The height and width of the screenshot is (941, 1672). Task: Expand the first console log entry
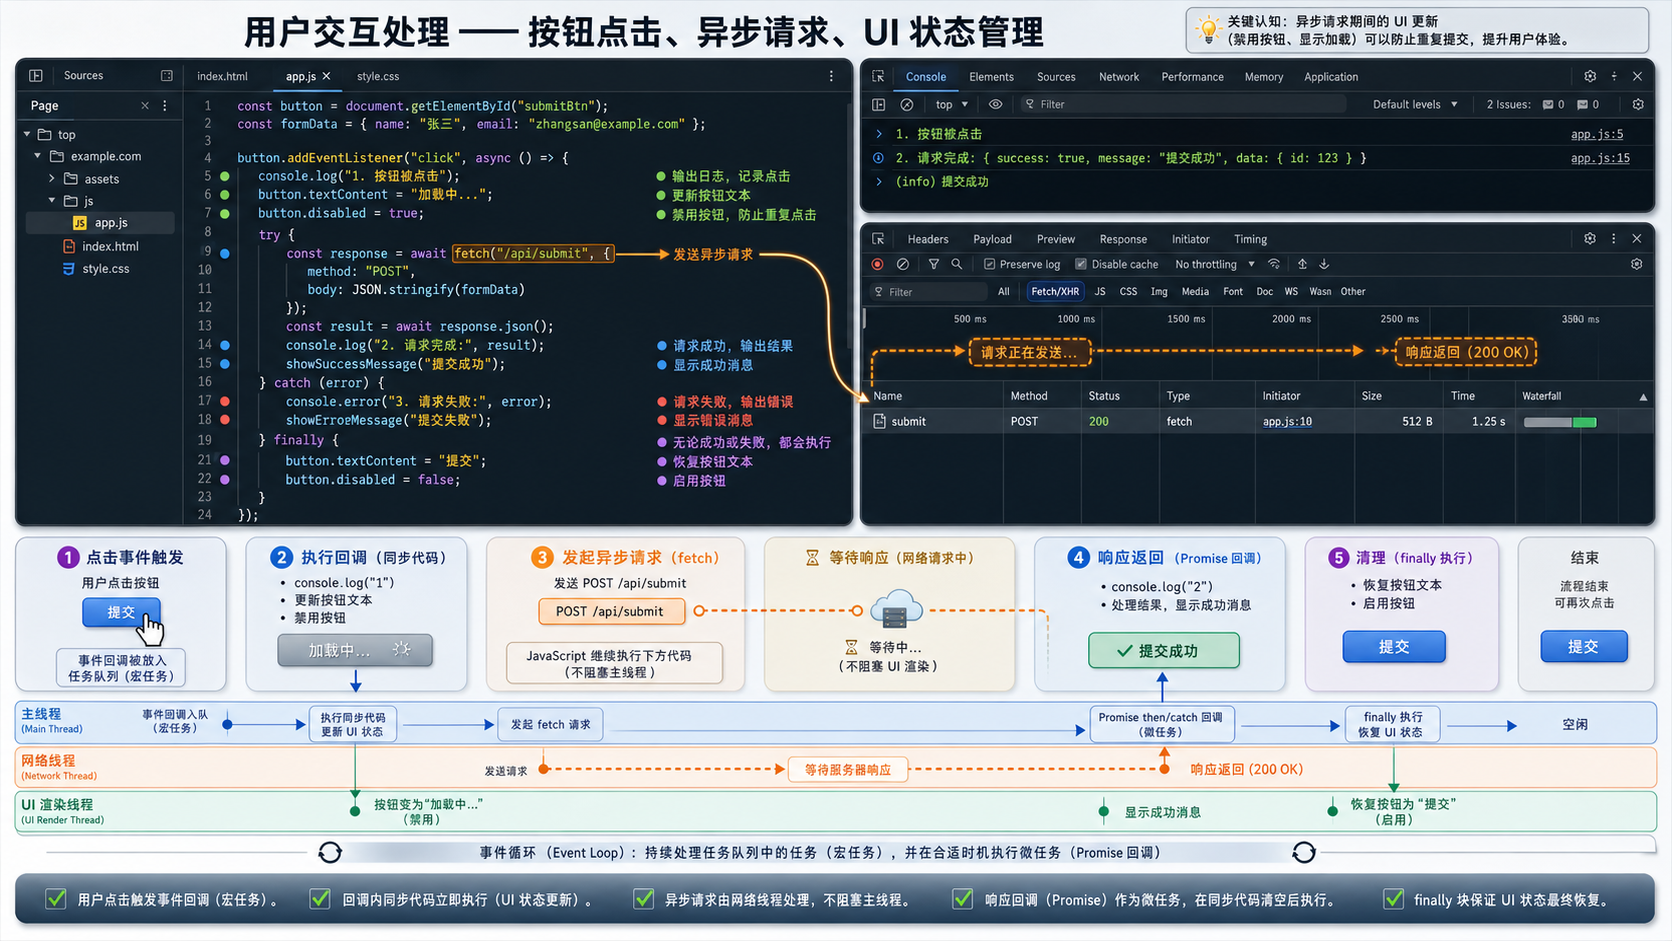point(879,134)
